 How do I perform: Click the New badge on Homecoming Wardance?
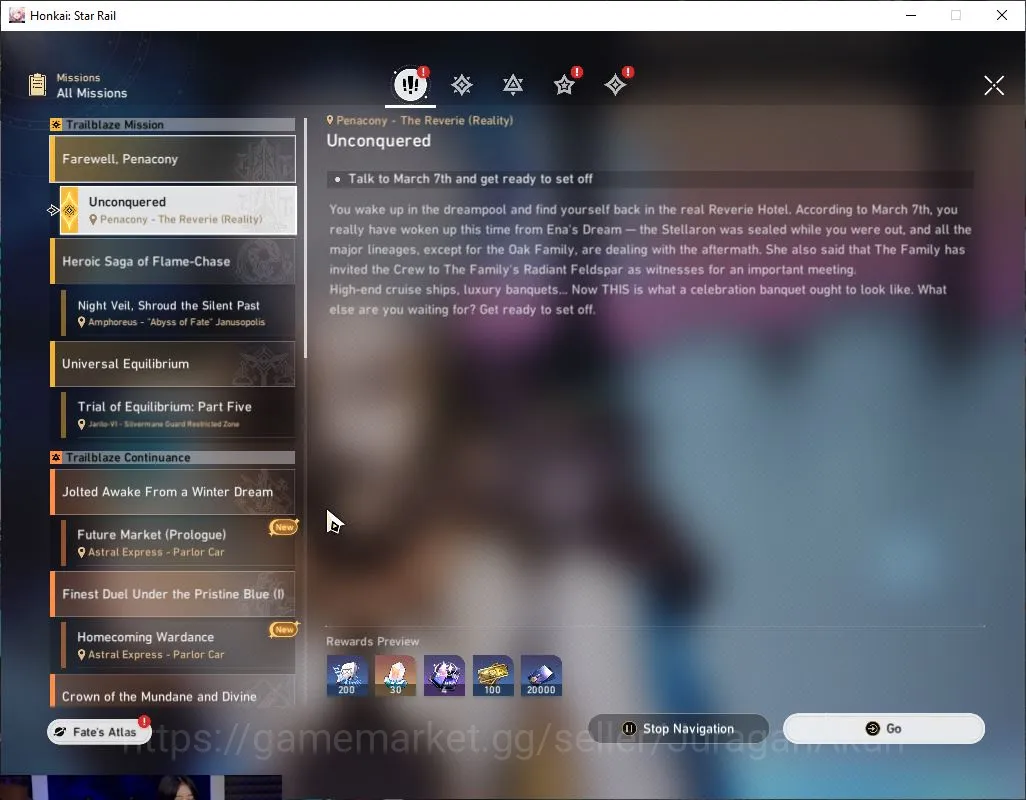point(284,629)
